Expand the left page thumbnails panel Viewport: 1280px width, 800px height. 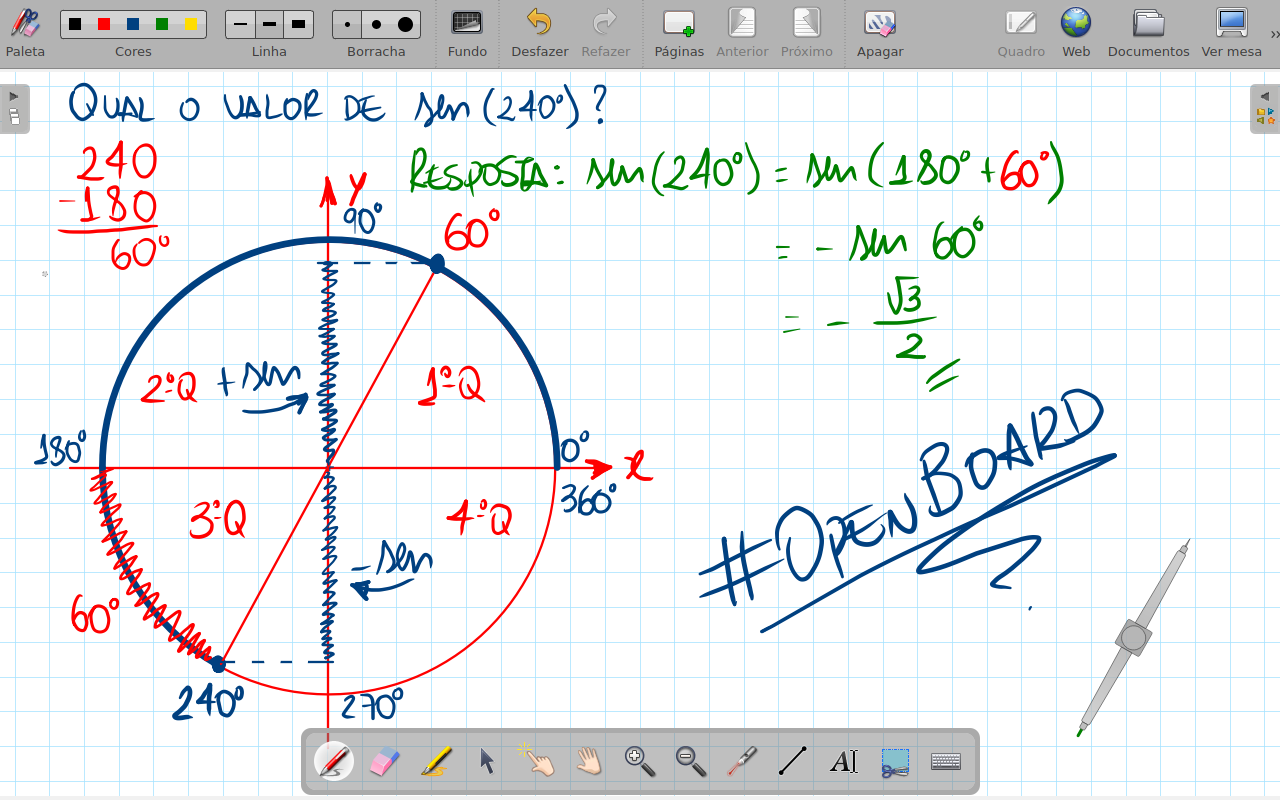14,108
